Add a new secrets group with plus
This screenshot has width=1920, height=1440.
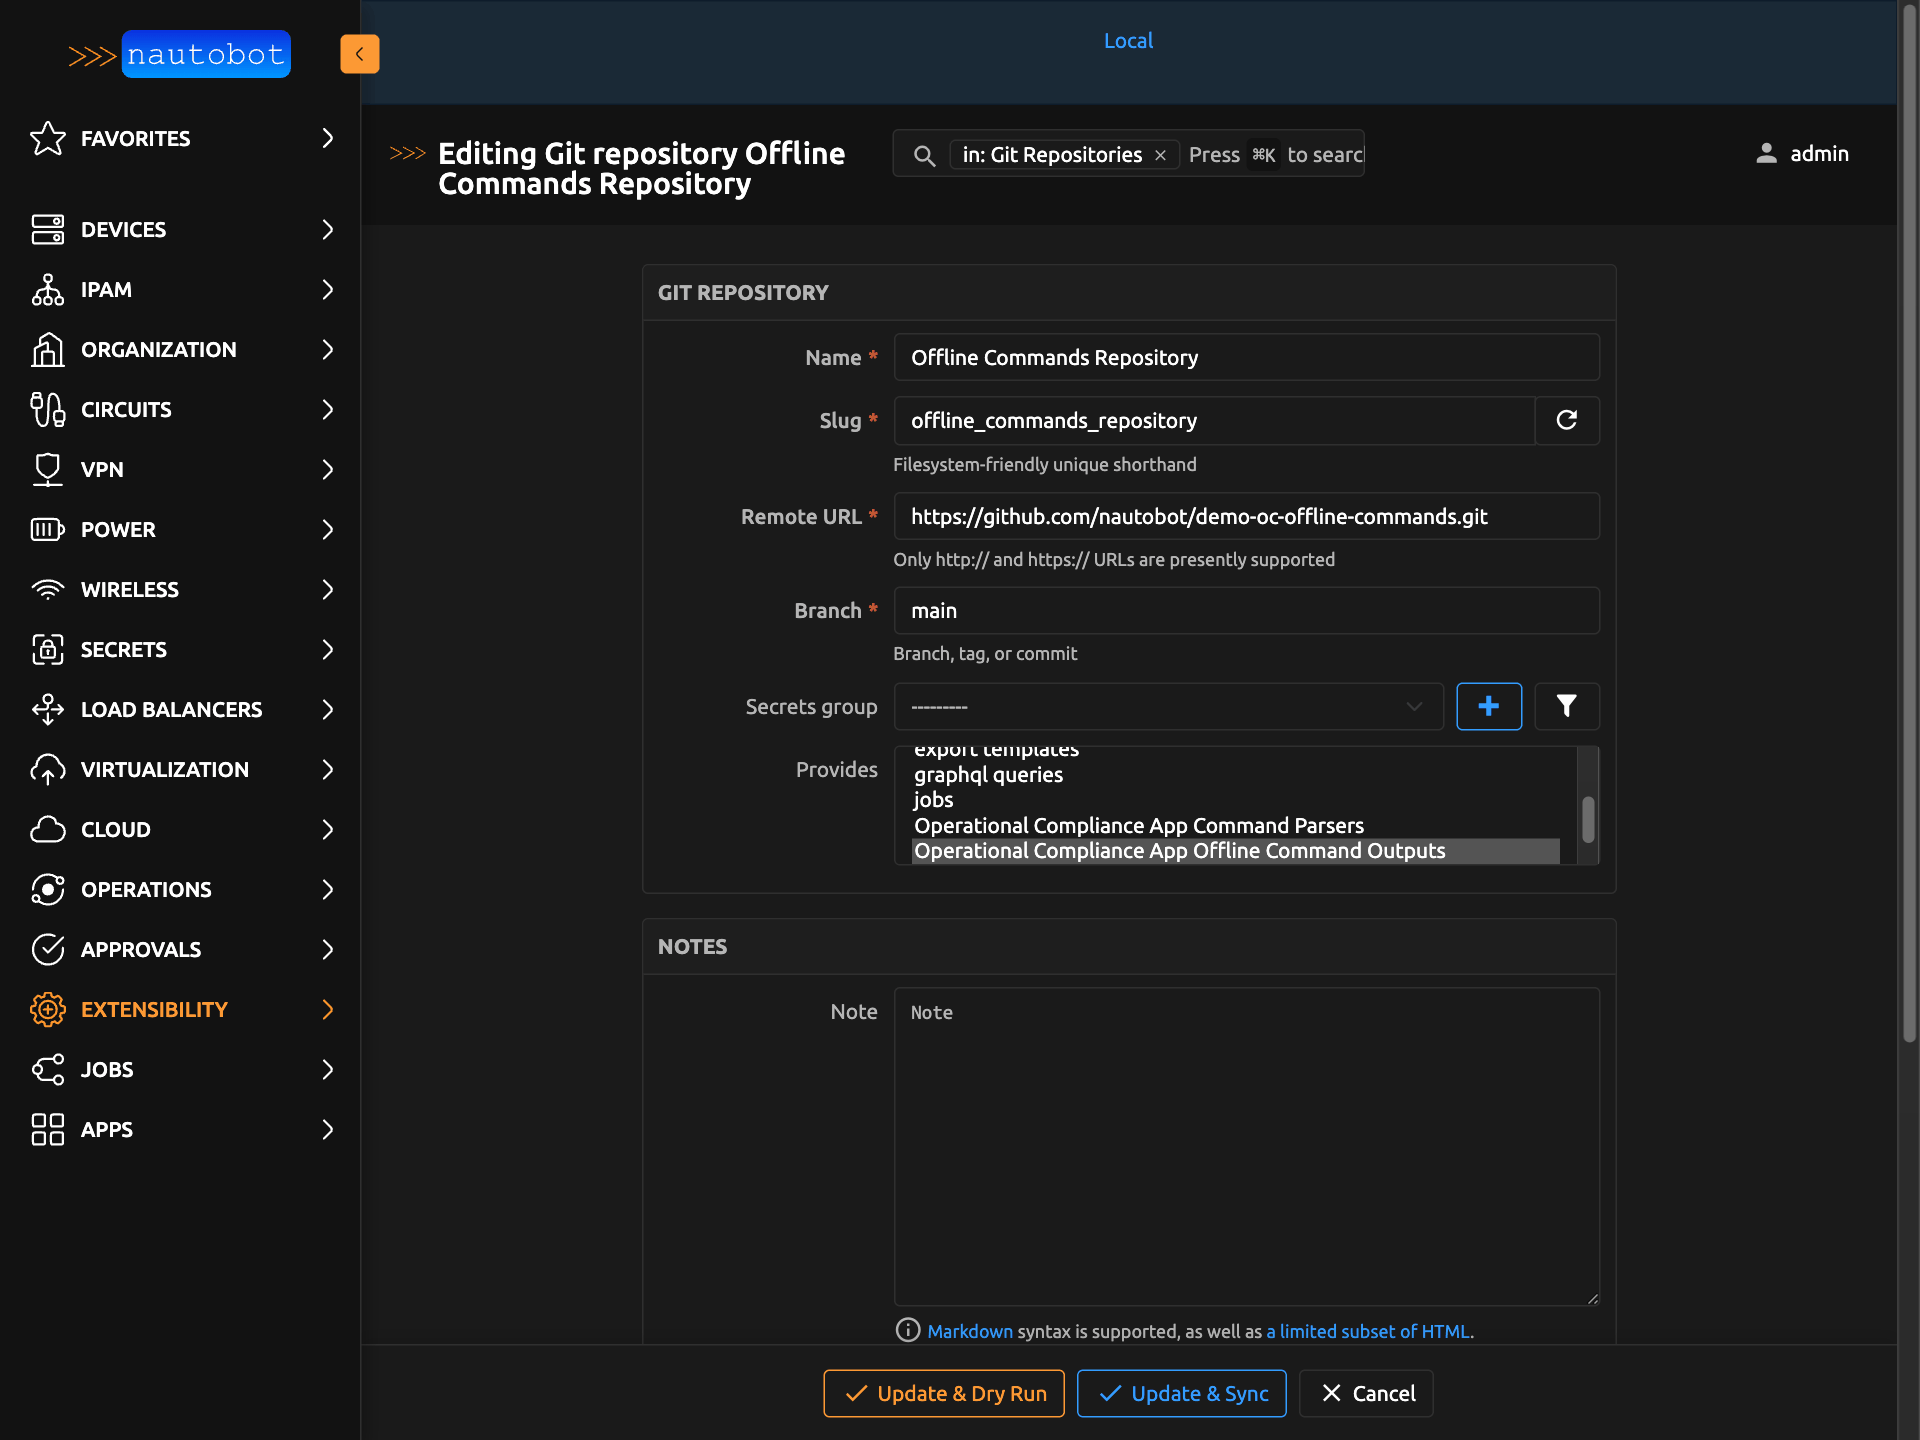(x=1489, y=706)
